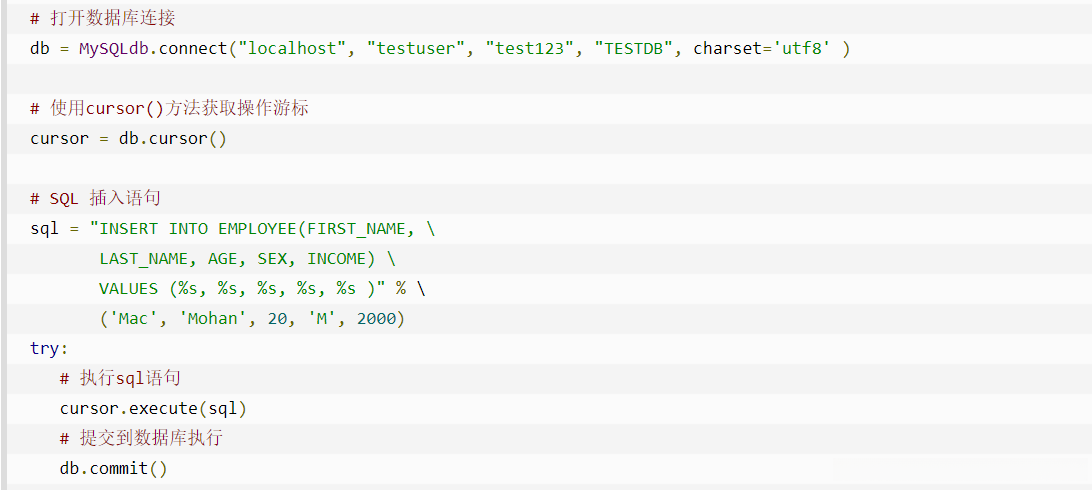Viewport: 1092px width, 490px height.
Task: Click the cursor.execute(sql) statement
Action: tap(153, 408)
